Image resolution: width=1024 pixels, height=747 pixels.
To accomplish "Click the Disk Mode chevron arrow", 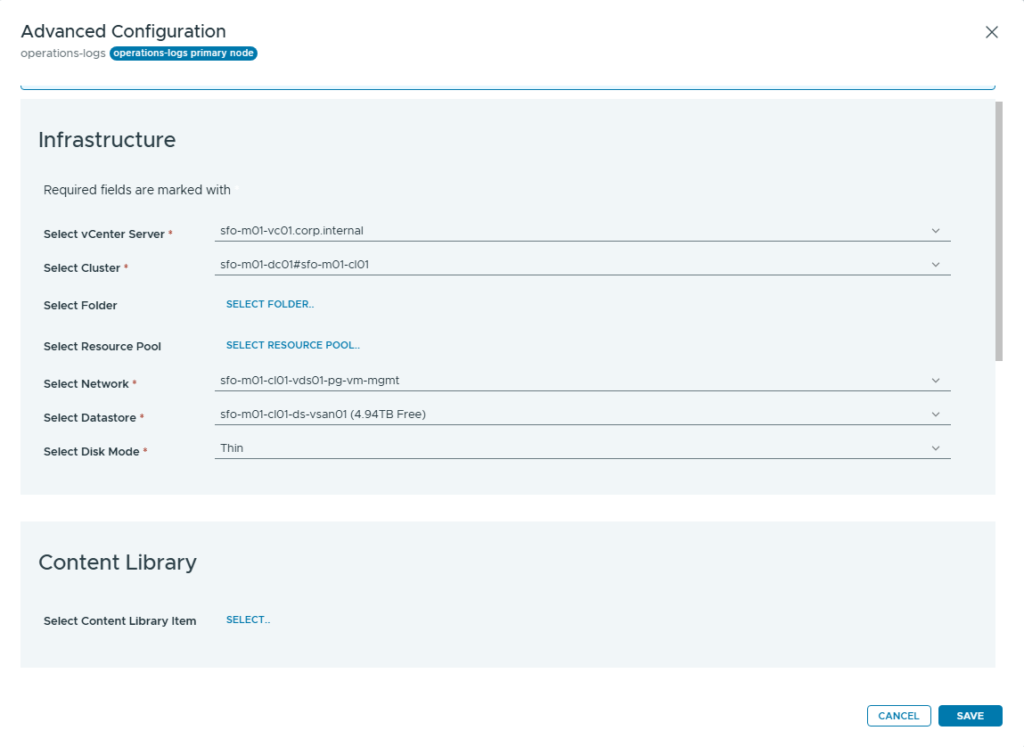I will (x=936, y=449).
